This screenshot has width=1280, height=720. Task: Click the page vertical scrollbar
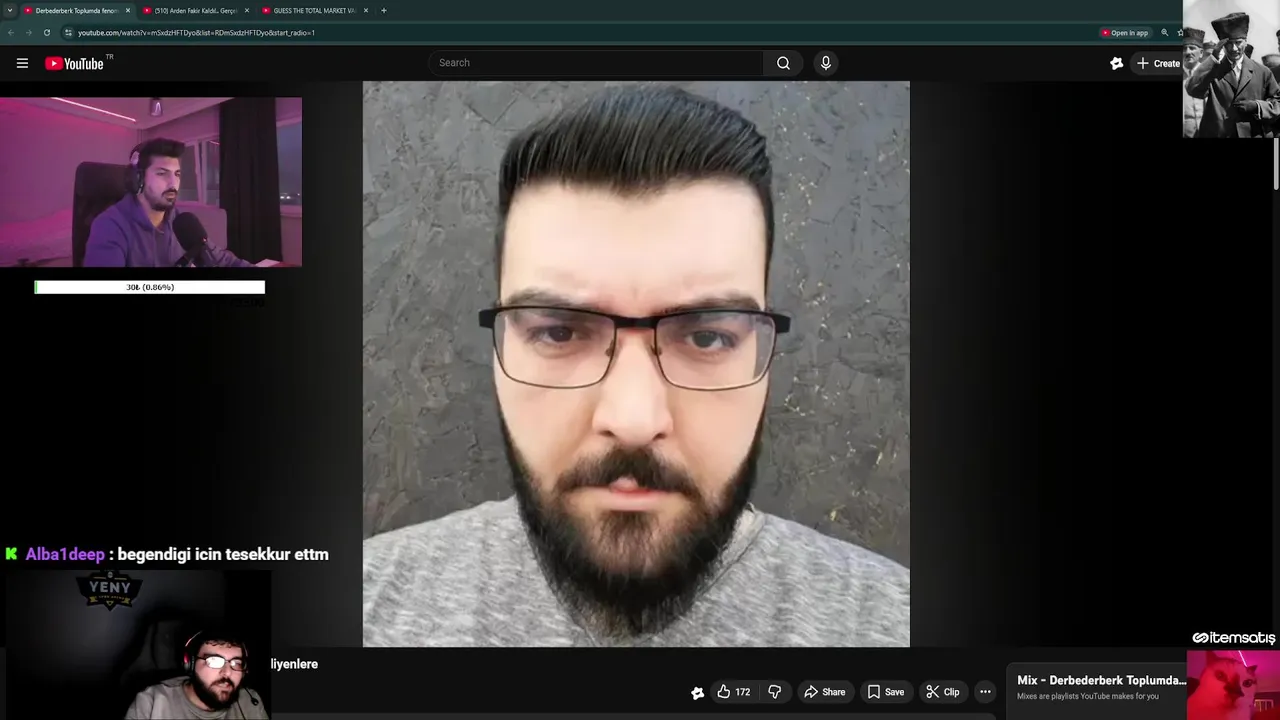click(x=1276, y=162)
